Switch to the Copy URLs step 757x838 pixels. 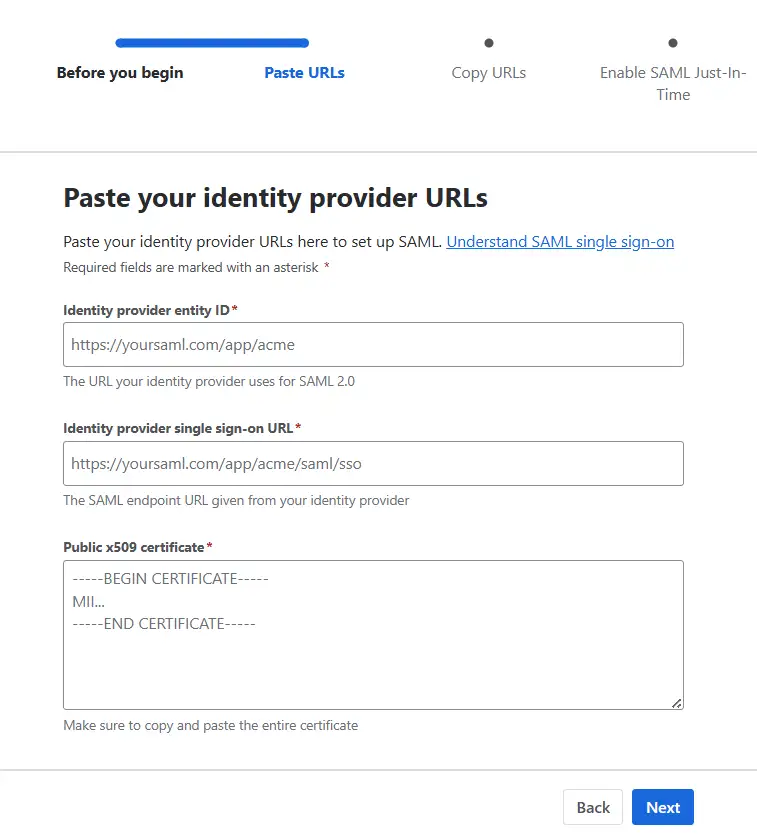pyautogui.click(x=488, y=72)
